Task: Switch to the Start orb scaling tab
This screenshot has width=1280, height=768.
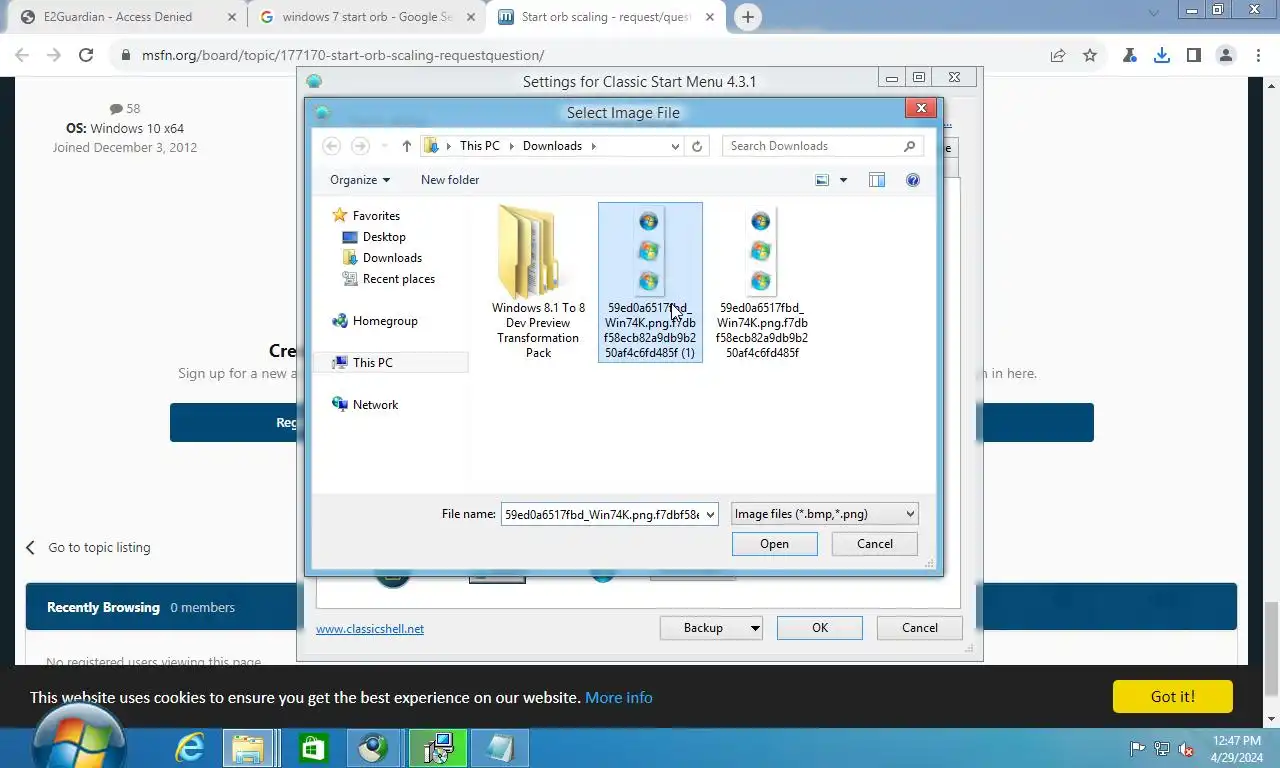Action: click(606, 17)
